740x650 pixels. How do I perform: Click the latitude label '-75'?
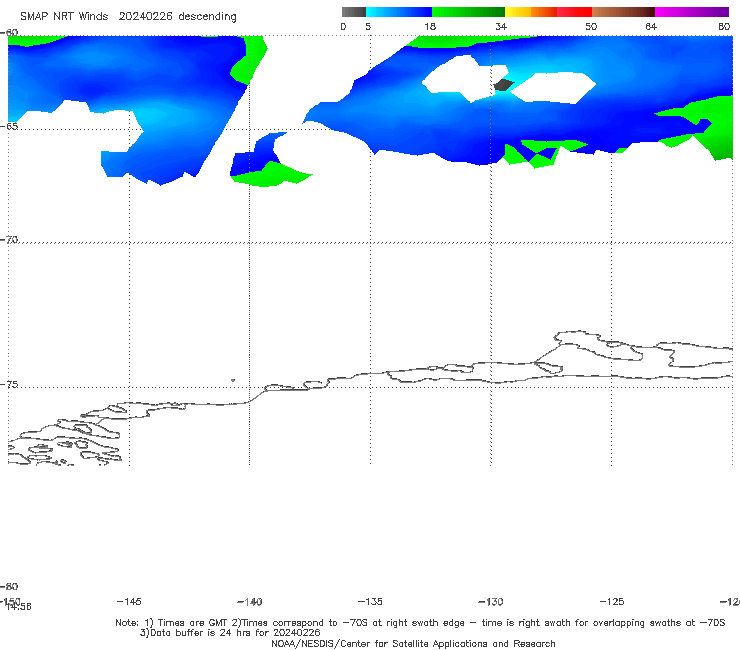click(x=9, y=385)
